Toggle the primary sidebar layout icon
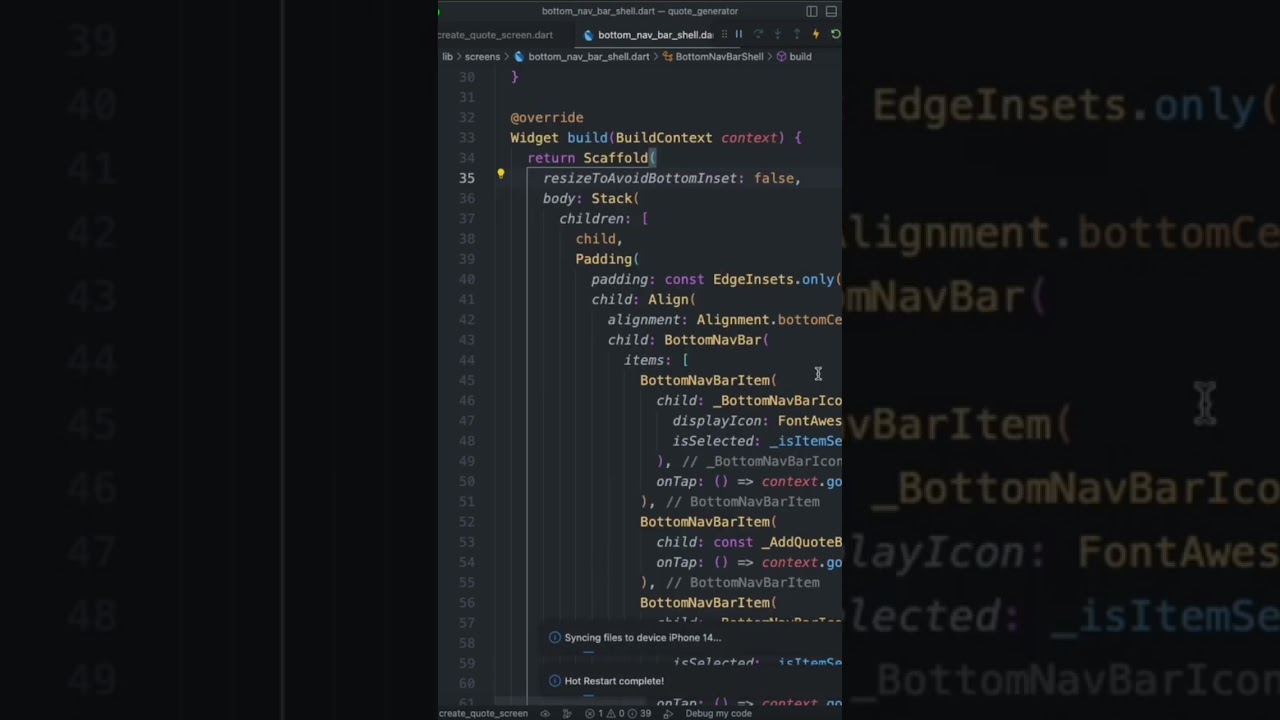1280x720 pixels. pyautogui.click(x=812, y=11)
